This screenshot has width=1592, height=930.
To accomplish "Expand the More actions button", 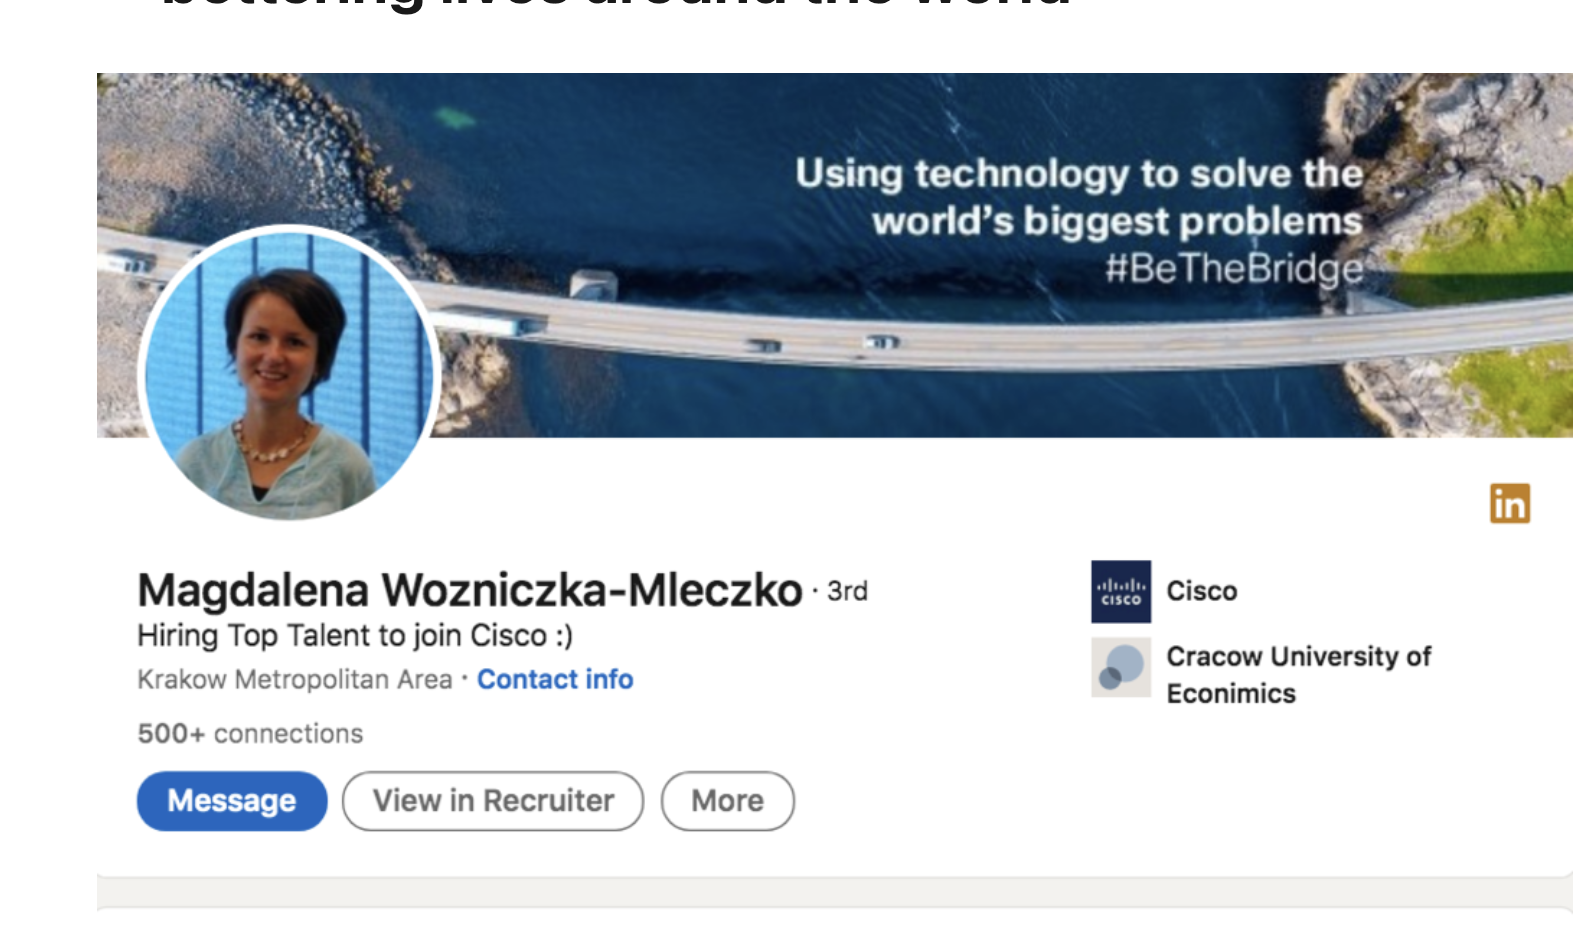I will click(x=727, y=801).
